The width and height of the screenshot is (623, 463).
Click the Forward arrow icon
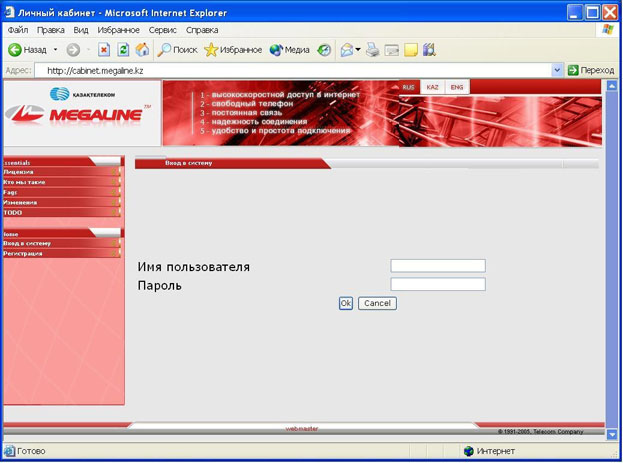tap(73, 50)
